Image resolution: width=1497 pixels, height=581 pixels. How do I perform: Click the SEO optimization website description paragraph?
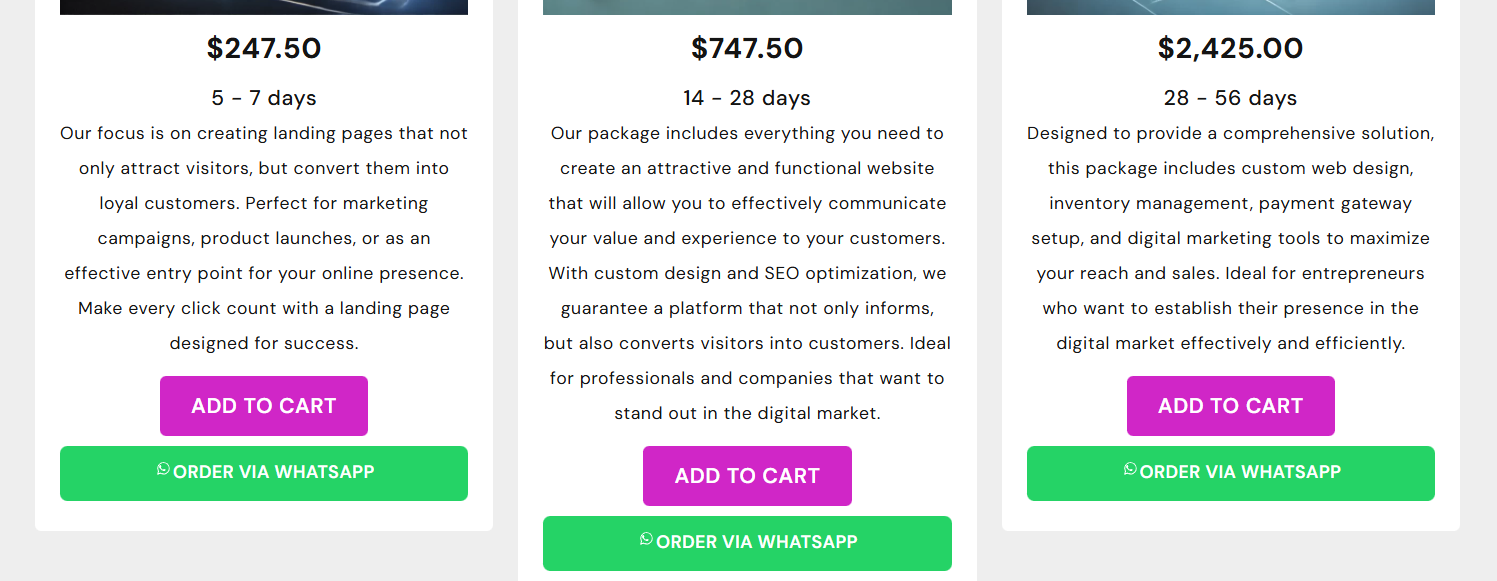(747, 273)
